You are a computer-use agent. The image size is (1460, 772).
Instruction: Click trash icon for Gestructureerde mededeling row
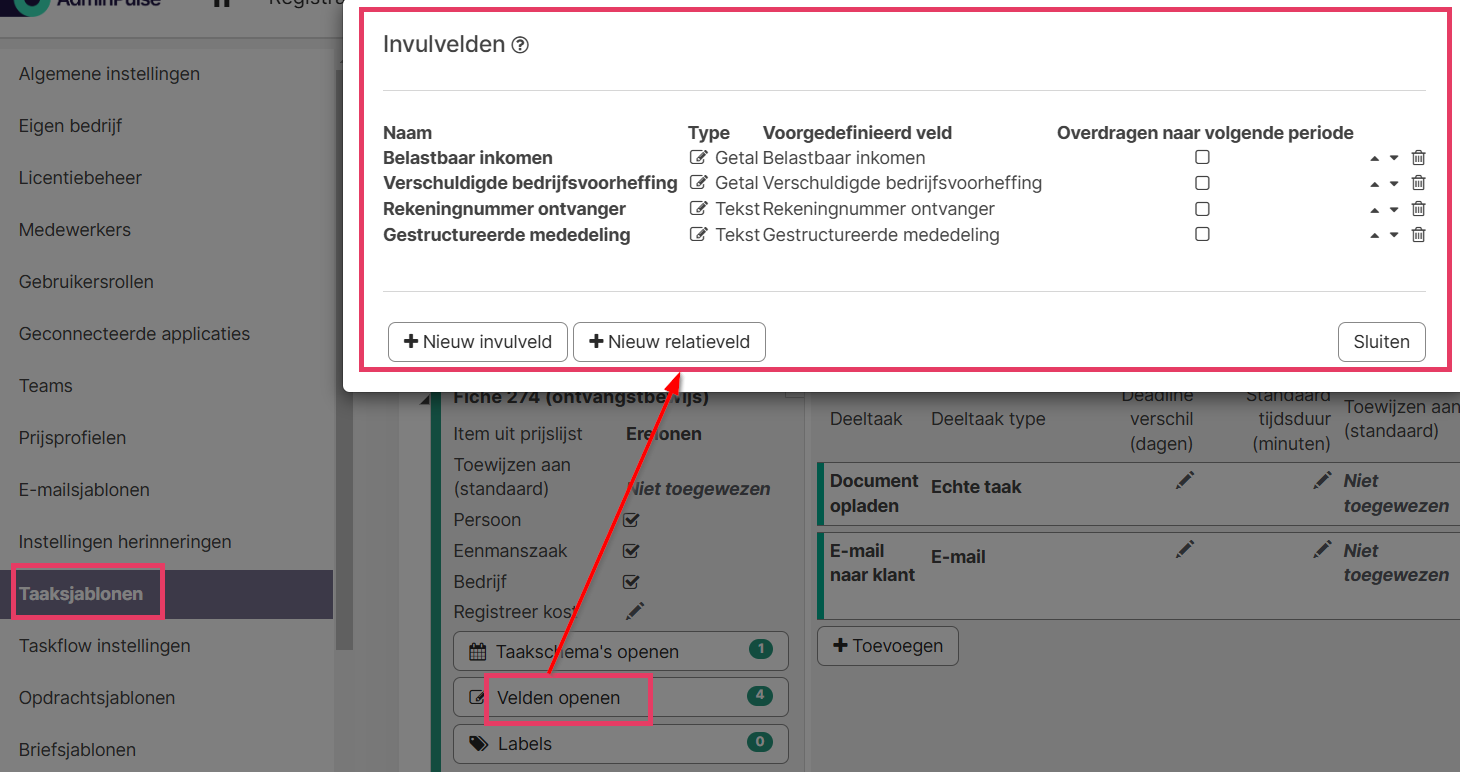(x=1418, y=235)
